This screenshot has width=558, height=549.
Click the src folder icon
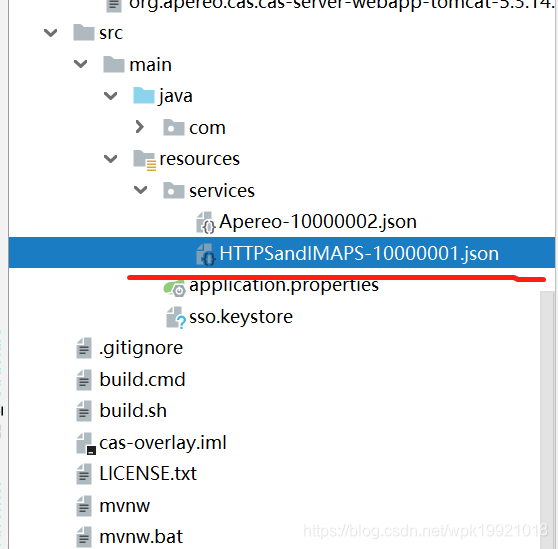coord(84,32)
